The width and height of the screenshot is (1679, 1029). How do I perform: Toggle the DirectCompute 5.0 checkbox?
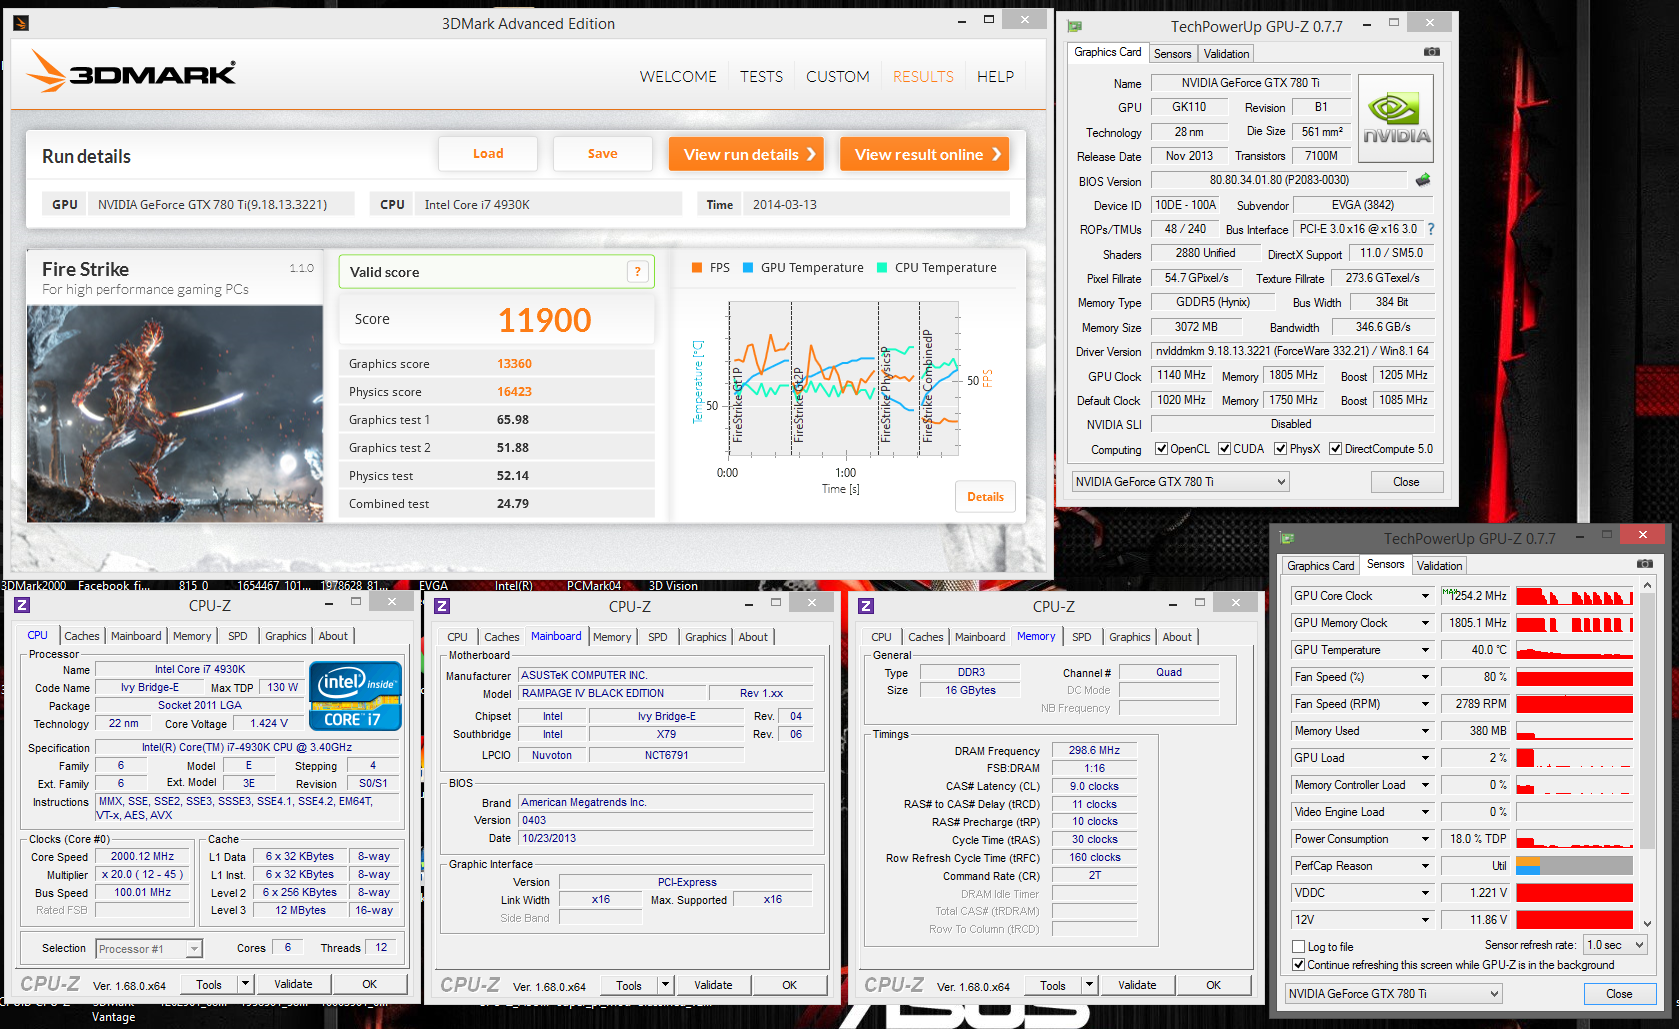tap(1336, 449)
